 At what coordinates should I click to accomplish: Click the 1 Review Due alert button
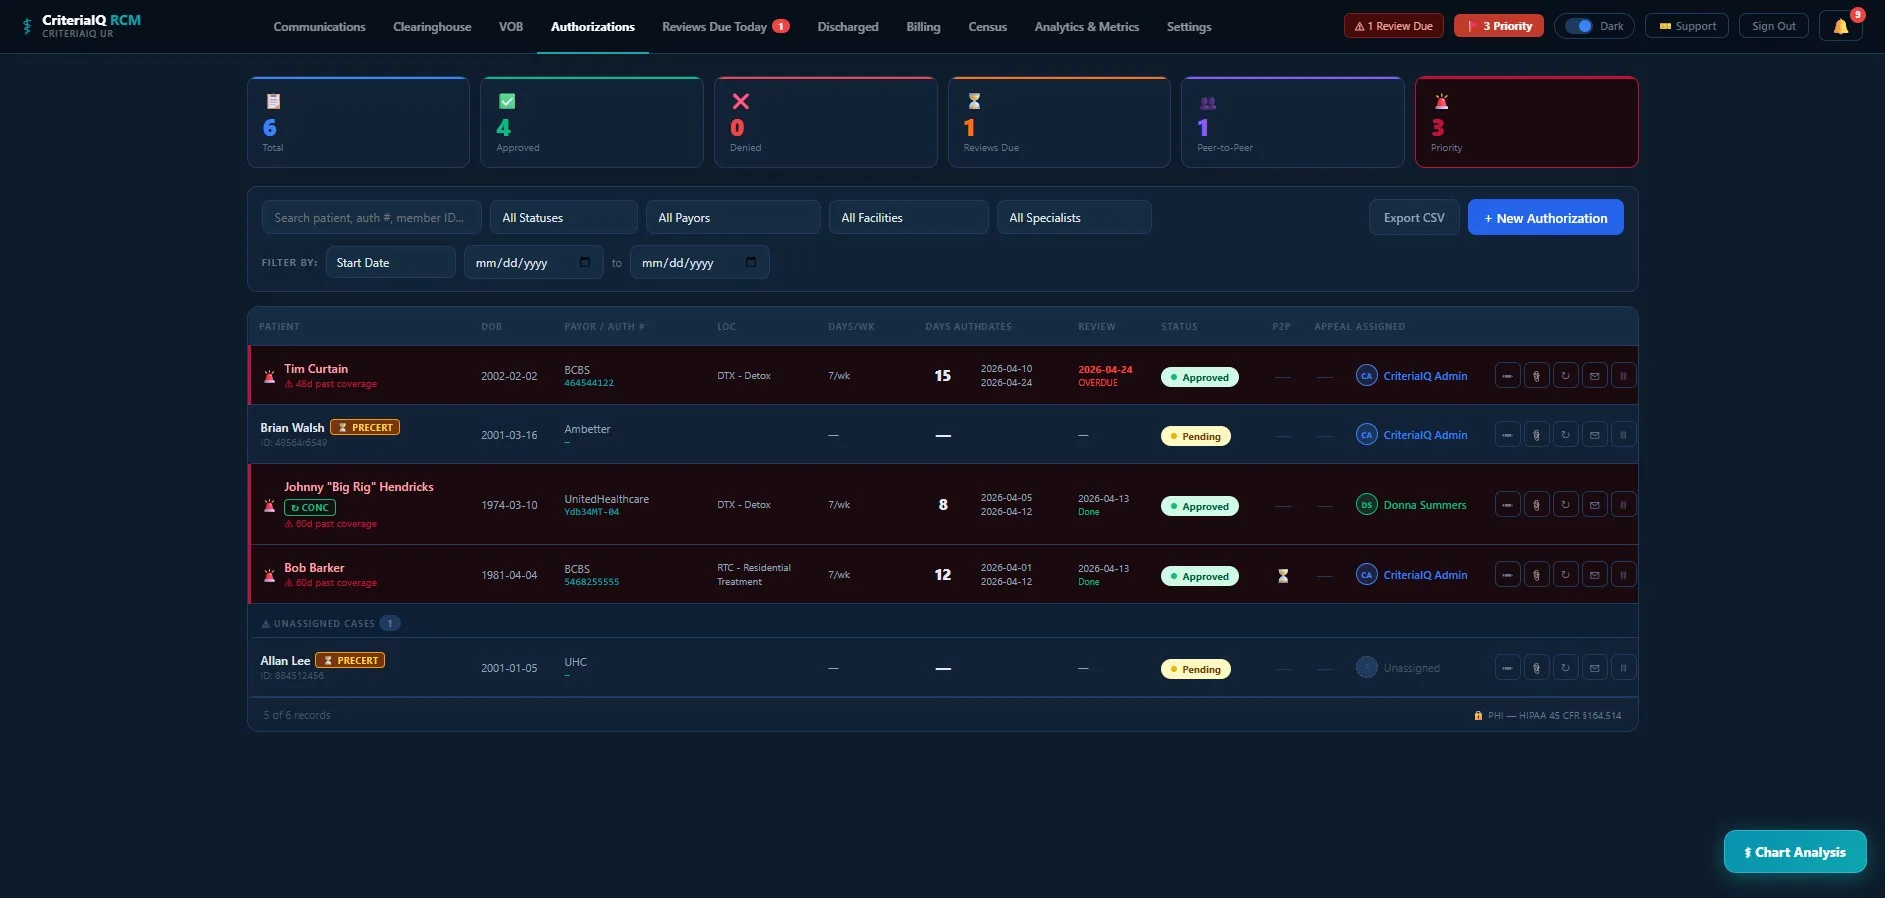(1393, 26)
